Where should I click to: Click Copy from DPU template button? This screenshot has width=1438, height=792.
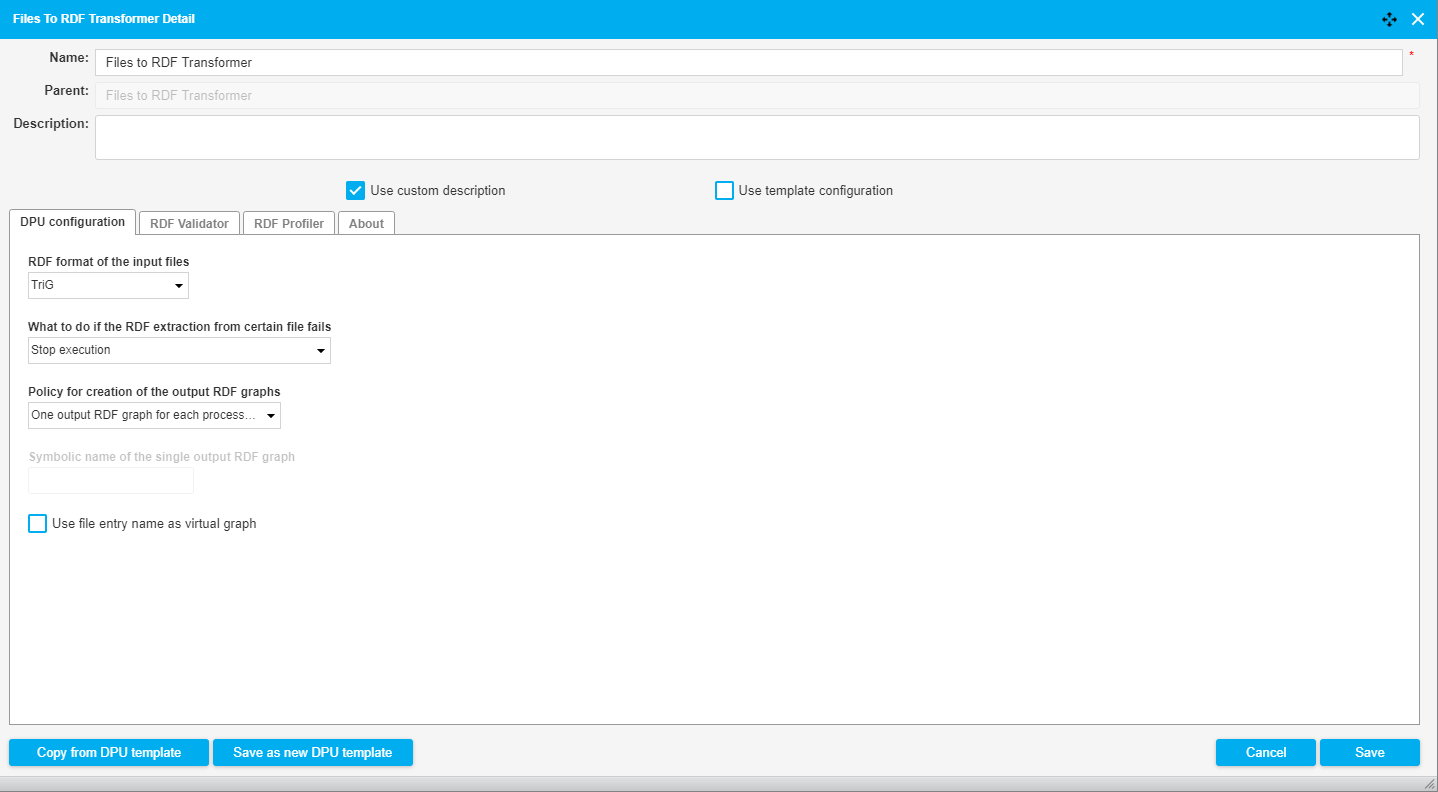tap(109, 753)
